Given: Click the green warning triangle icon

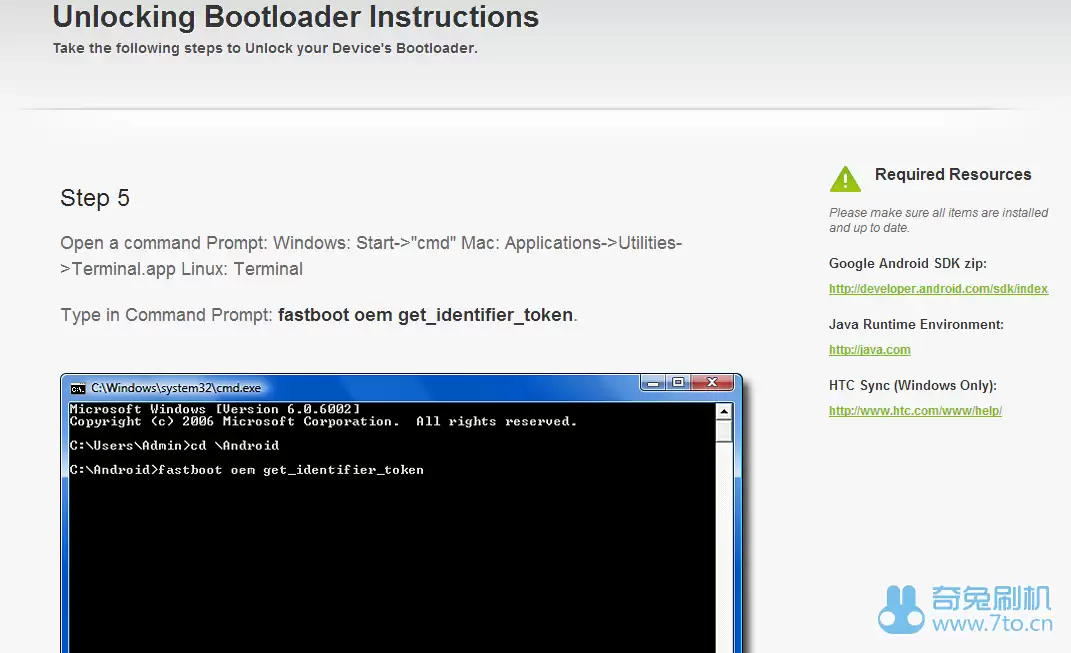Looking at the screenshot, I should [845, 180].
